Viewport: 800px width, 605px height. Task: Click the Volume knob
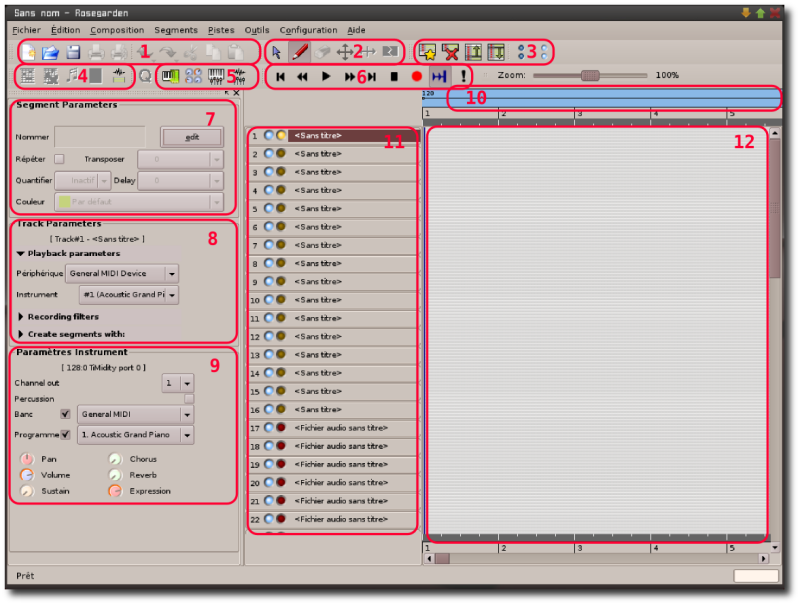(27, 475)
